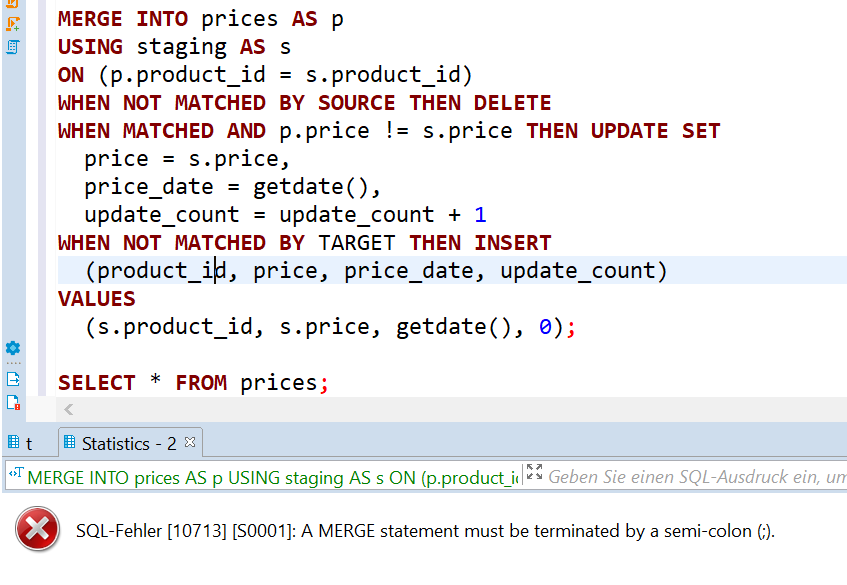Click the VALUES keyword in the editor
The image size is (847, 585).
pos(96,298)
